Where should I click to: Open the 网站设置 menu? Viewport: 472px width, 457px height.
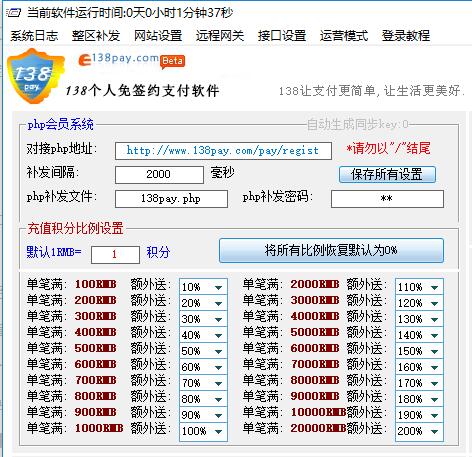pos(158,35)
